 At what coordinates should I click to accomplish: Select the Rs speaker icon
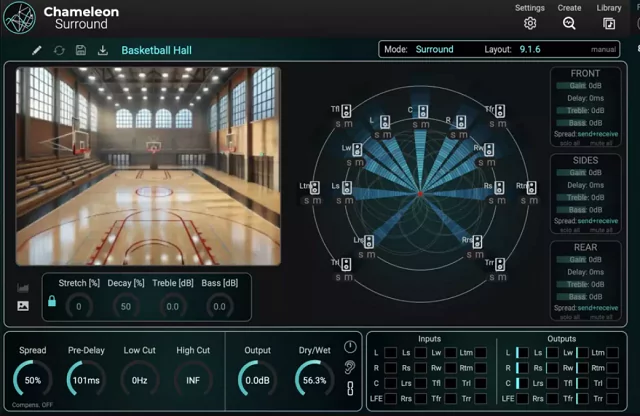[x=500, y=188]
